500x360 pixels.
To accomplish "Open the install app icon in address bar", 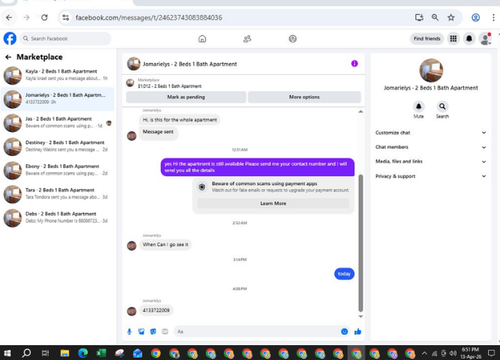I will pos(419,17).
